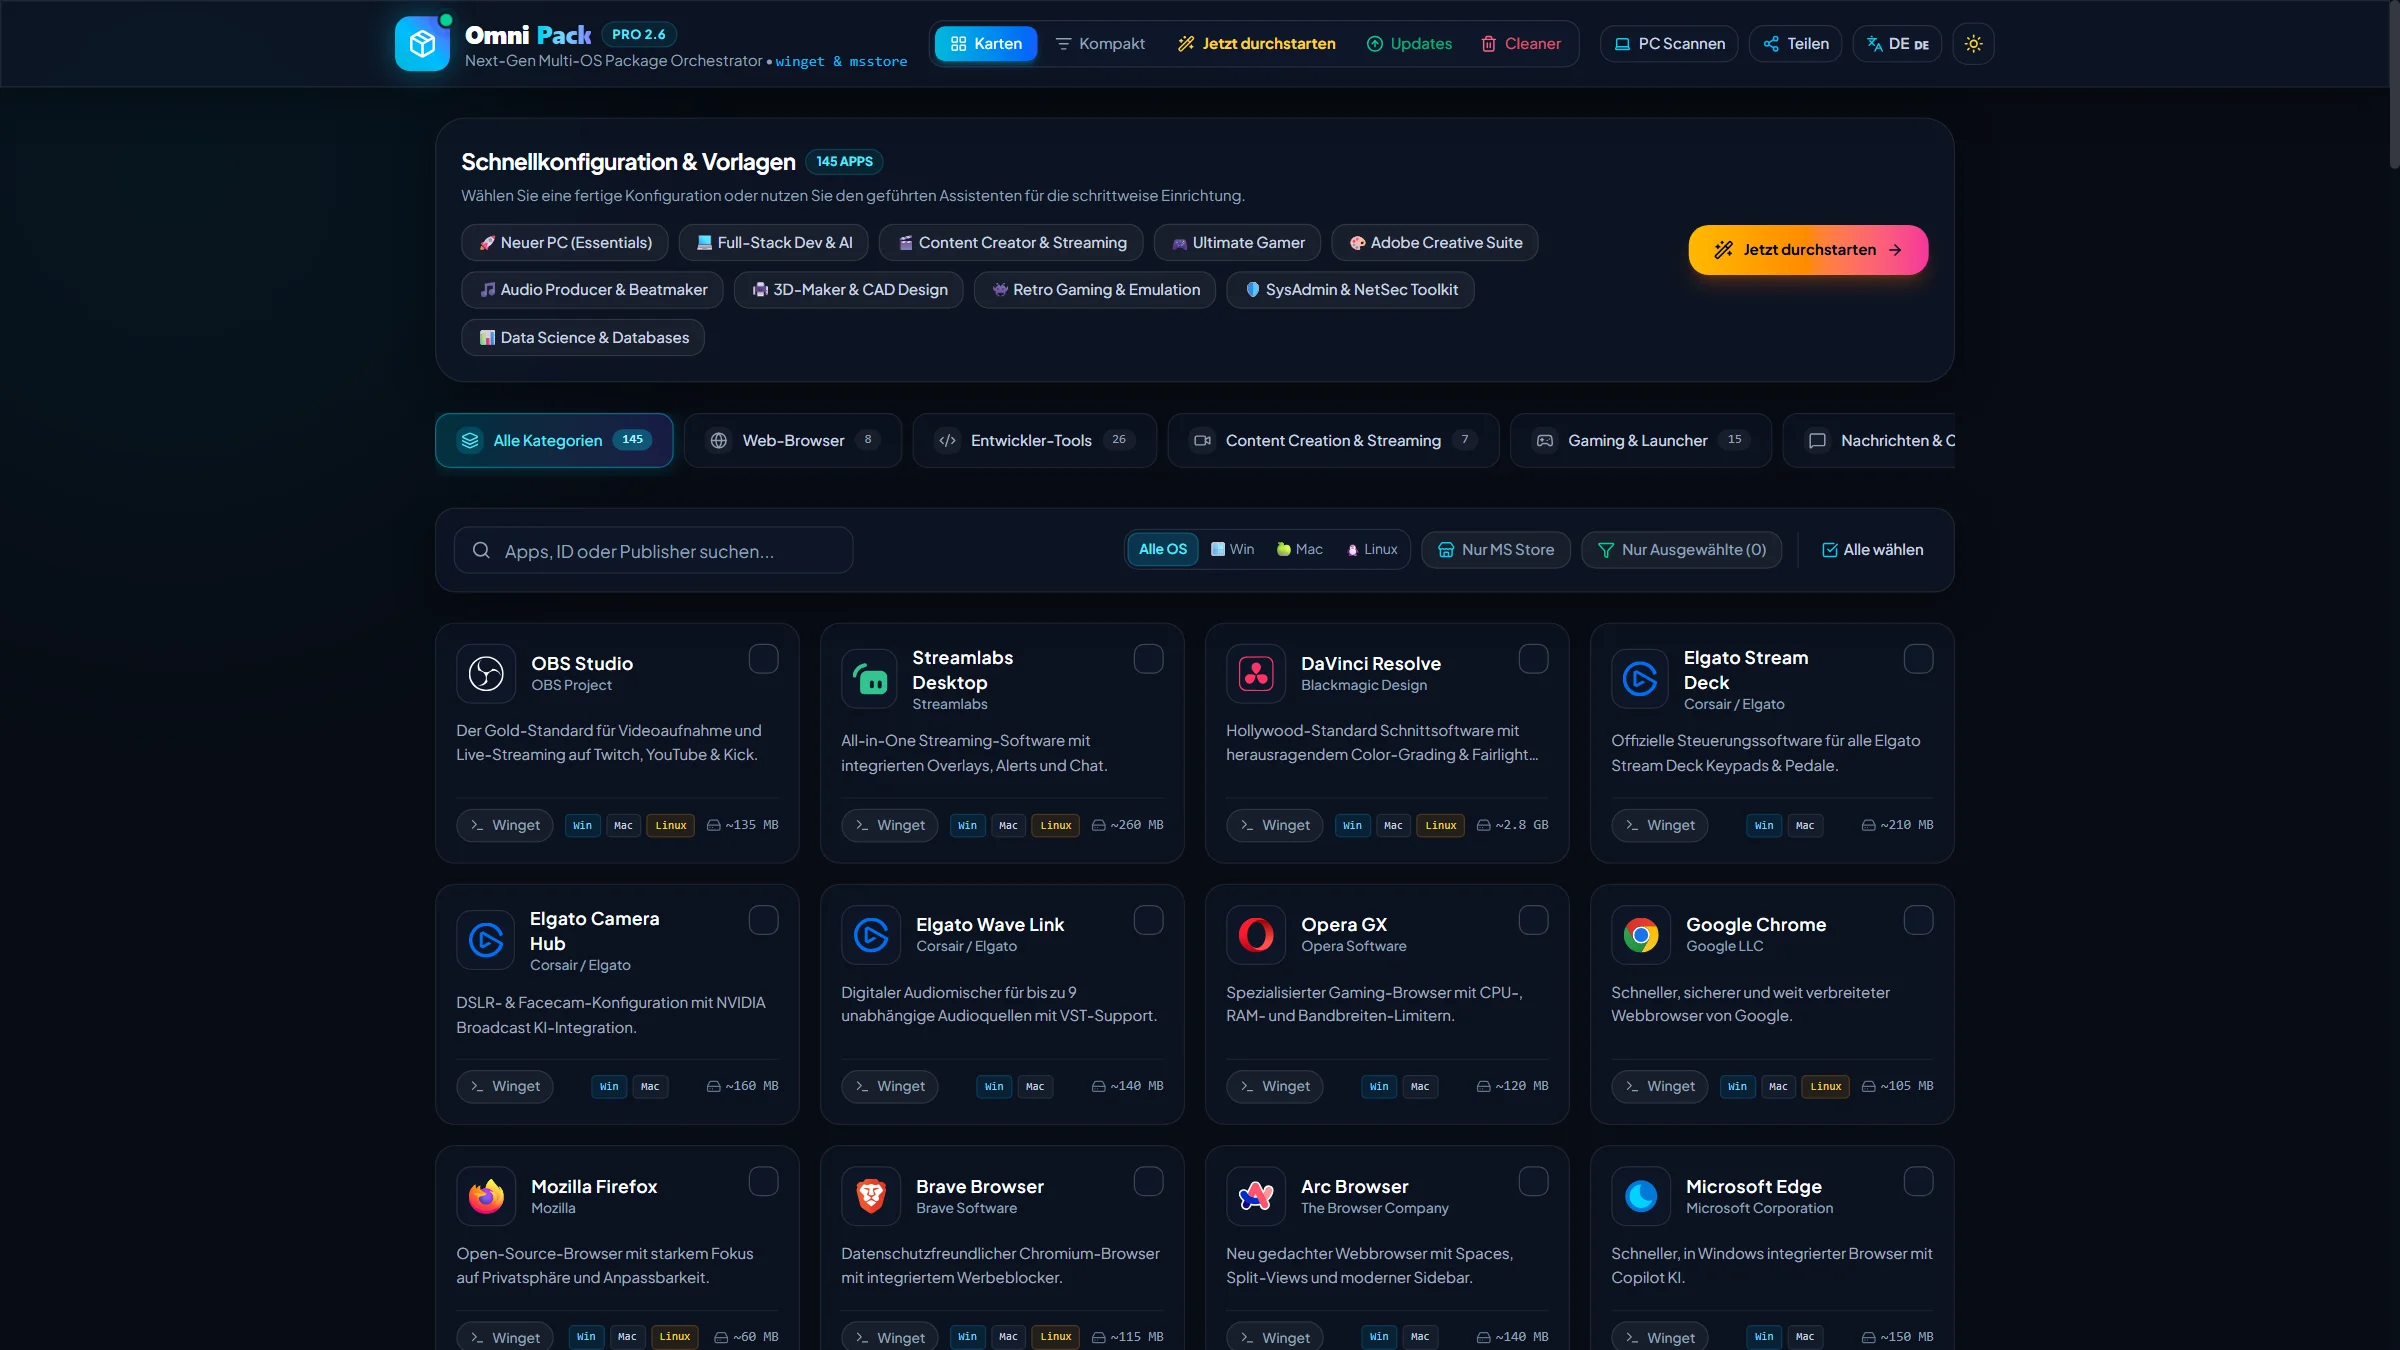Open the Gaming & Launcher category tab
2400x1350 pixels.
click(x=1640, y=440)
